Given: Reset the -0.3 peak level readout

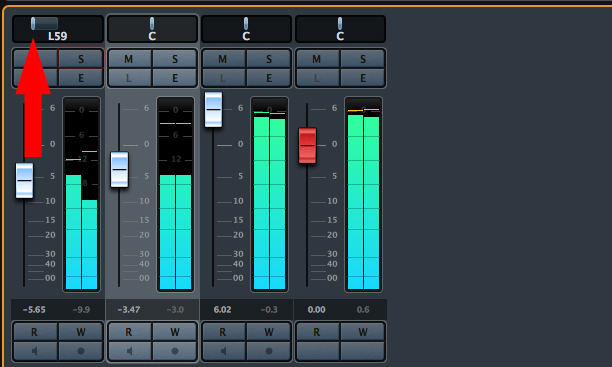Looking at the screenshot, I should (x=269, y=310).
